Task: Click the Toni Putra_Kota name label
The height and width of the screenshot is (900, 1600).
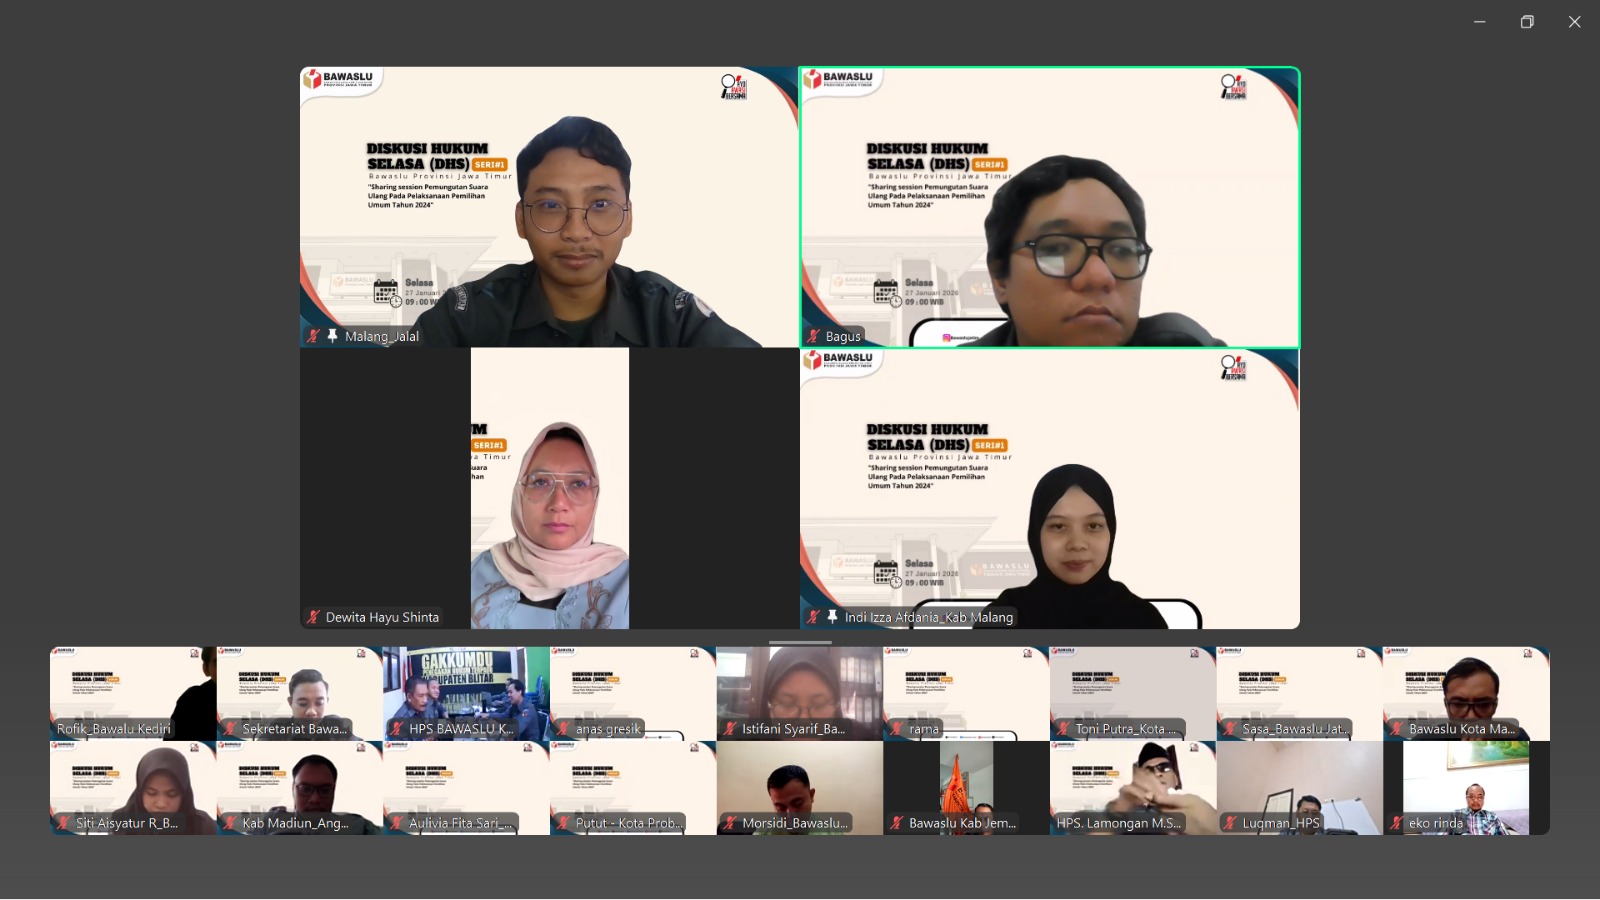Action: [x=1126, y=729]
